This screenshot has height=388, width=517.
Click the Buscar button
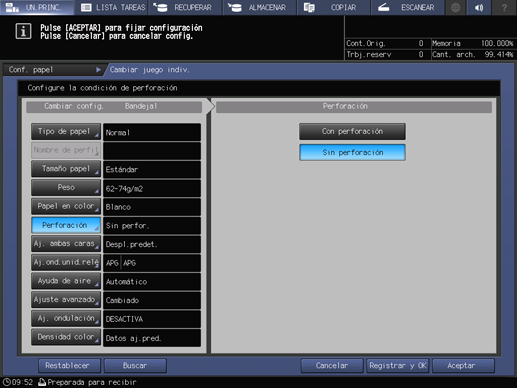click(x=135, y=366)
